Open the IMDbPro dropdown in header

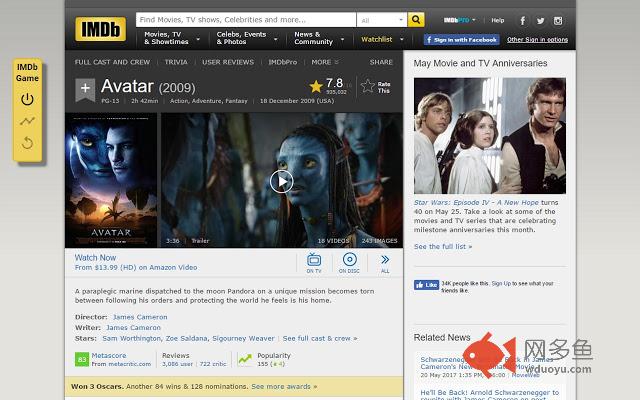(459, 20)
